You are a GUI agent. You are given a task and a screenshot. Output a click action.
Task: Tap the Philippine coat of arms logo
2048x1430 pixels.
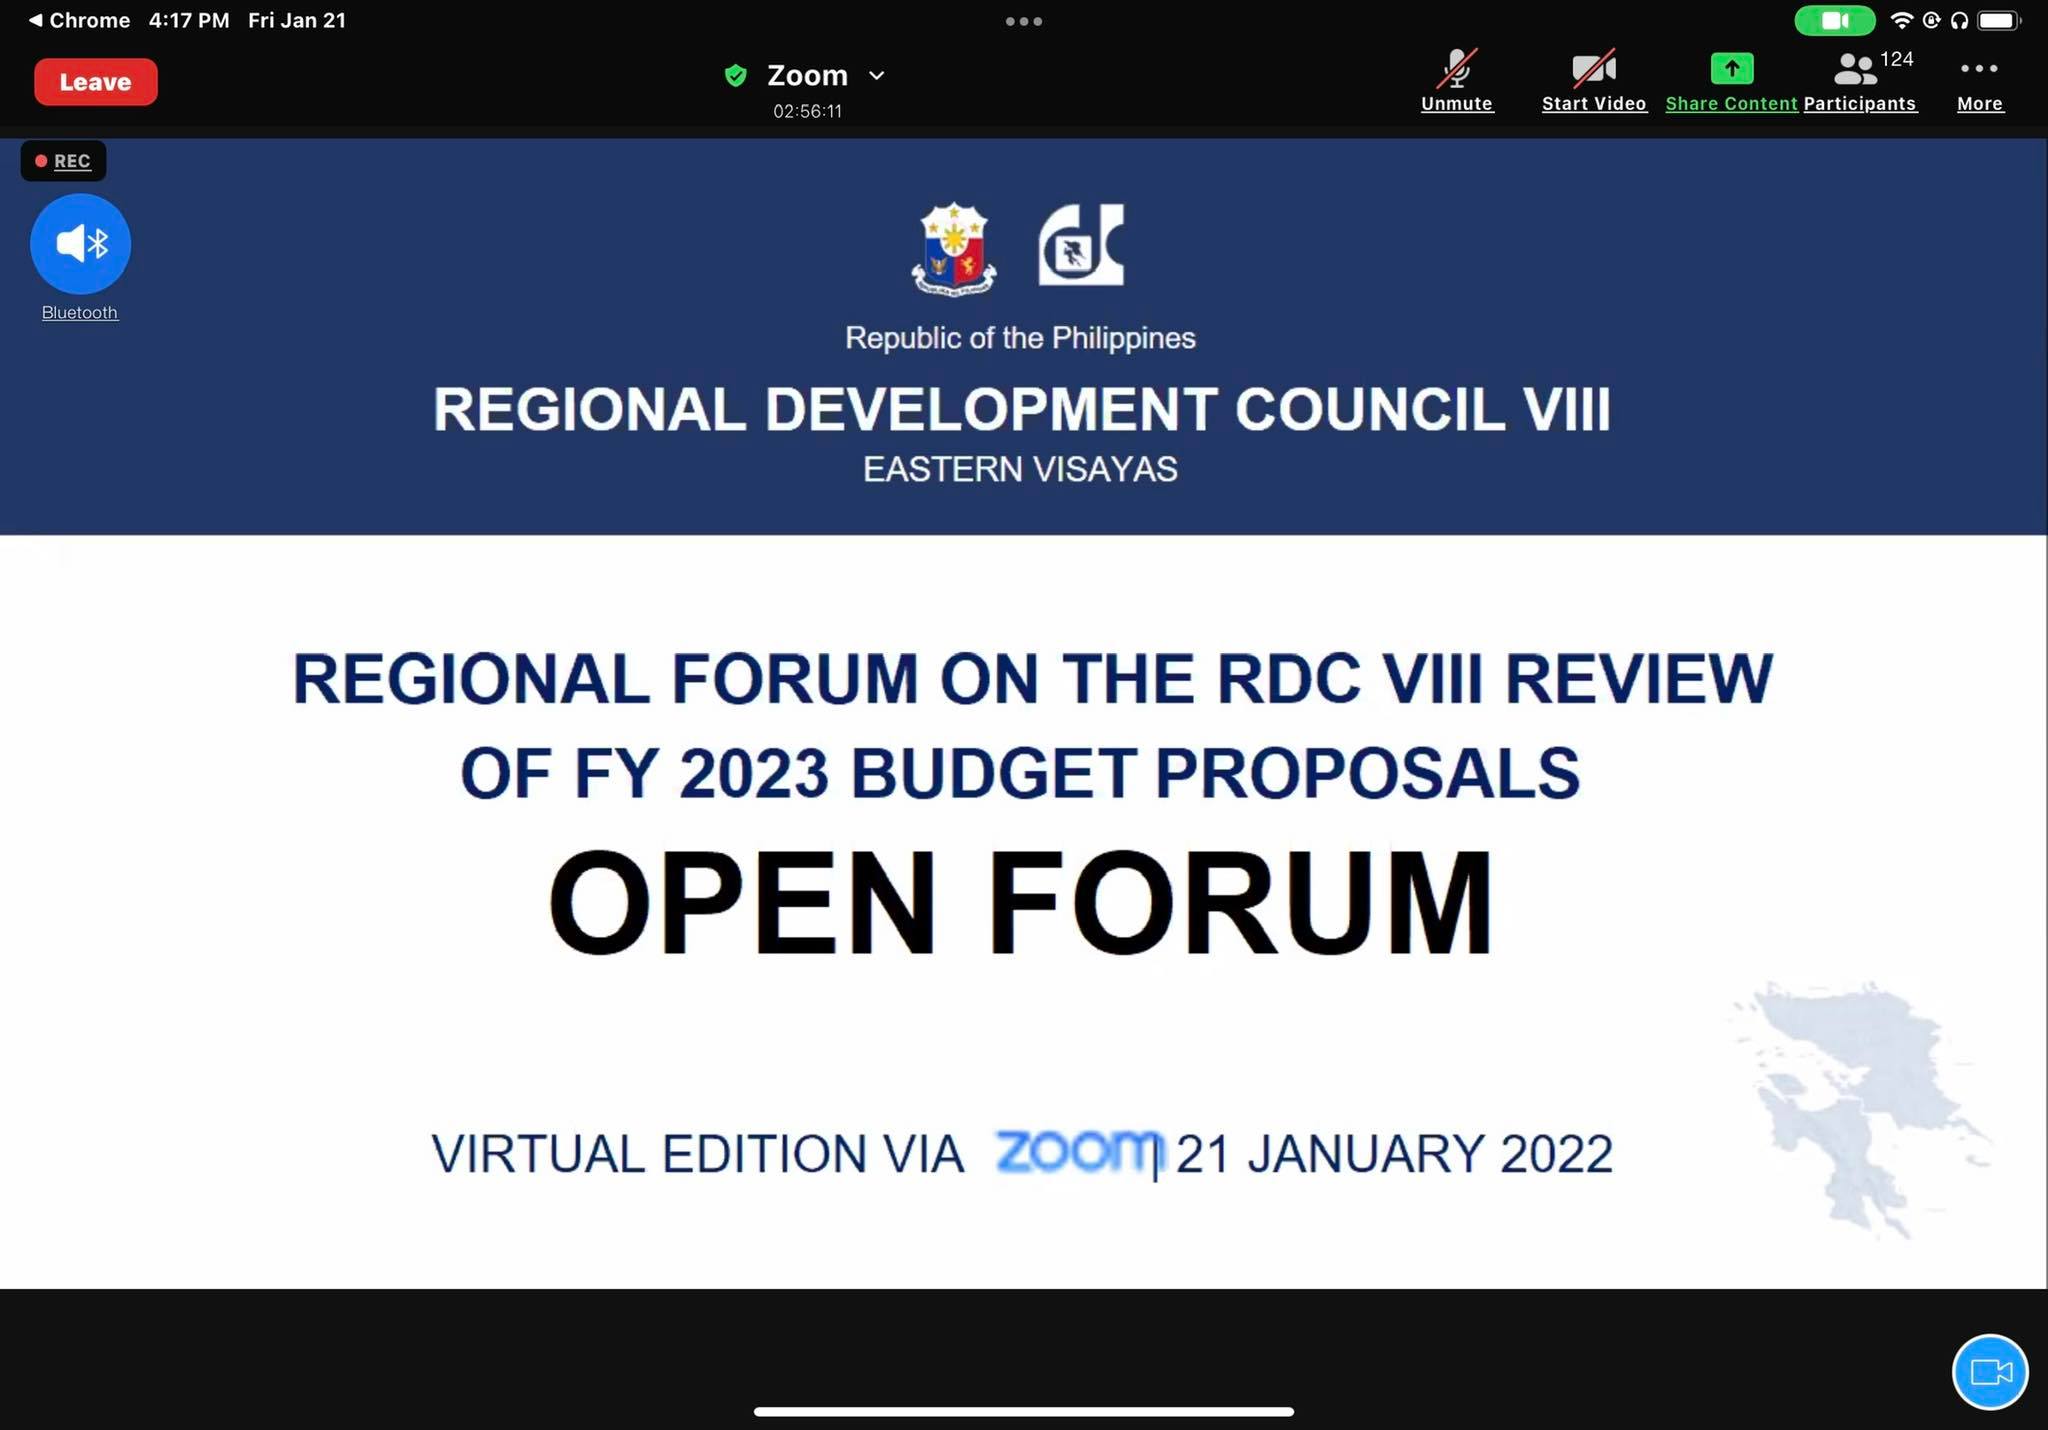[954, 248]
